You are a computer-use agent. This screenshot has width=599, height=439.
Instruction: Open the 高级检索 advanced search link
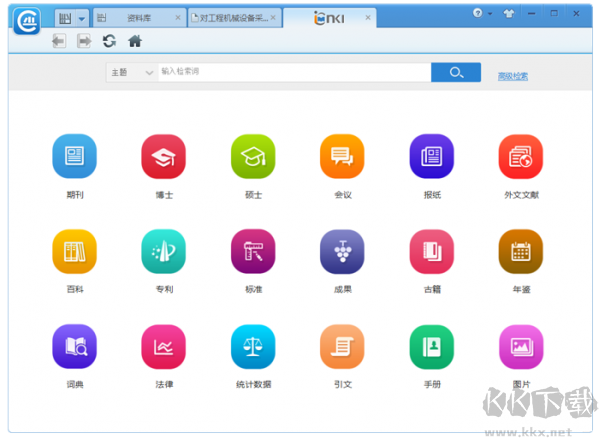pyautogui.click(x=513, y=76)
